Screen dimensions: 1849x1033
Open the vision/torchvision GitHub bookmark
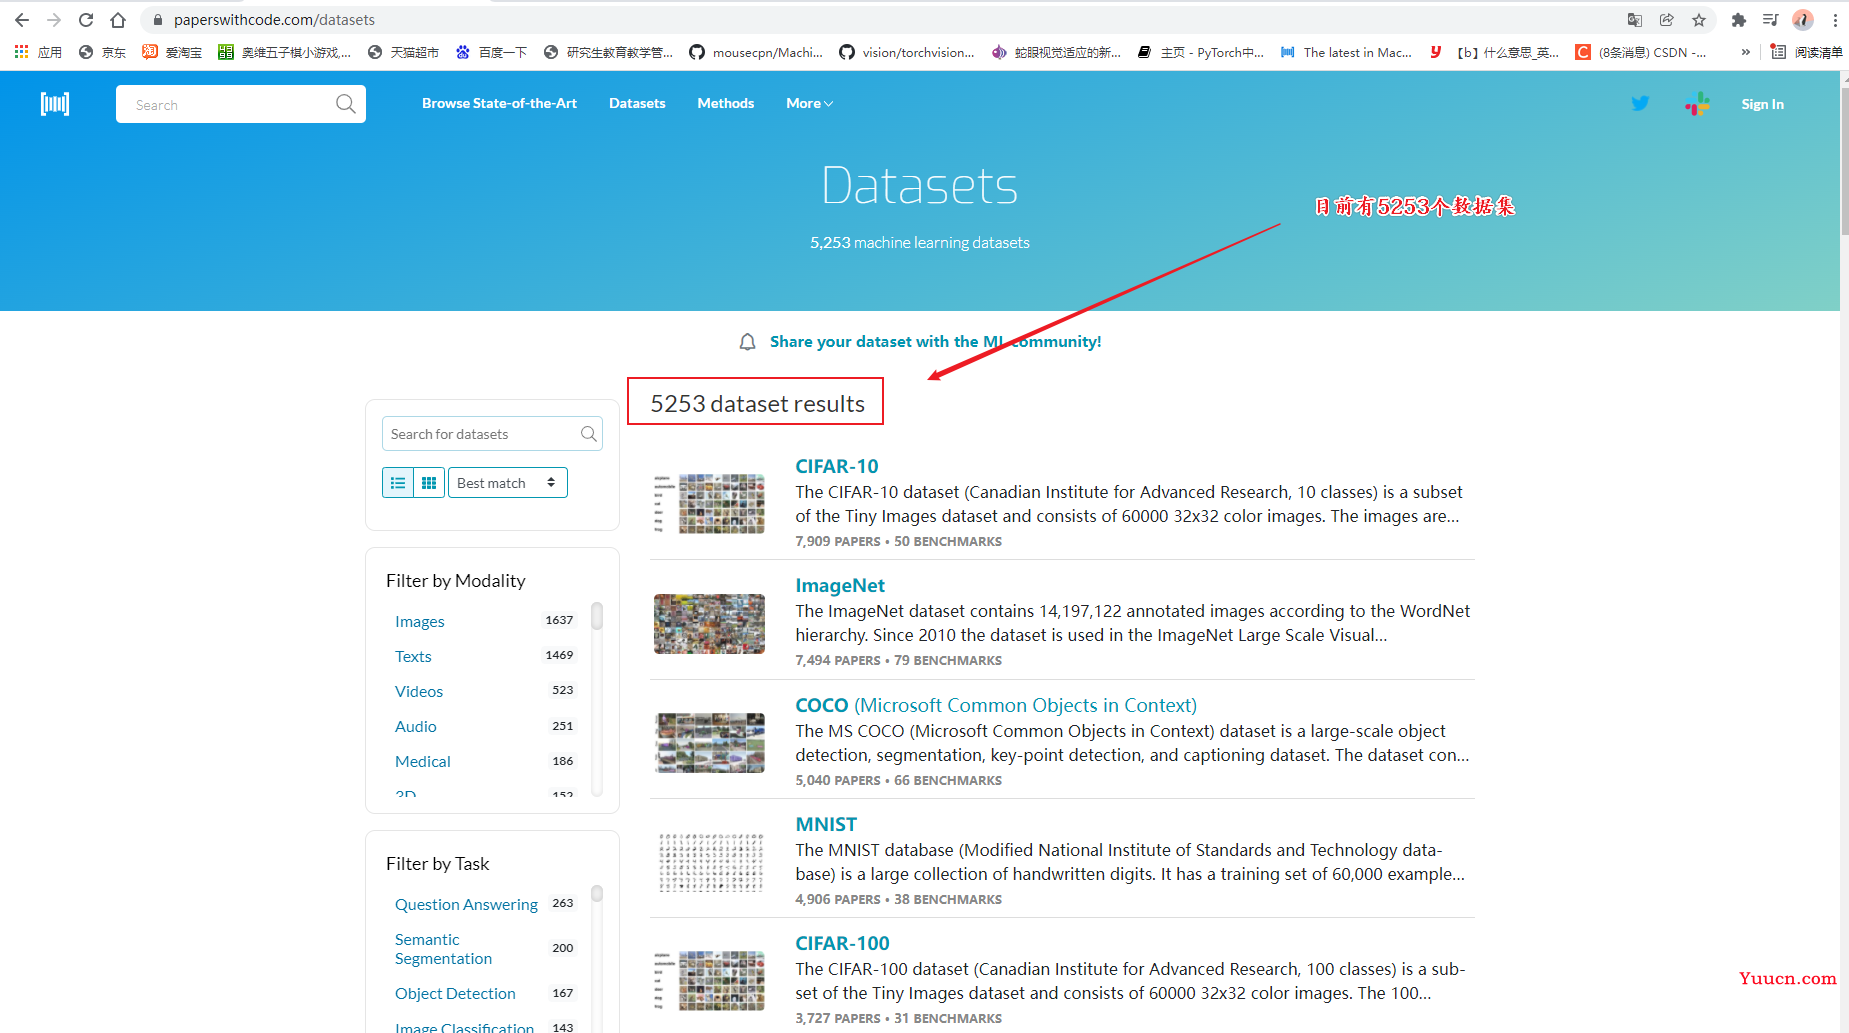pos(907,52)
